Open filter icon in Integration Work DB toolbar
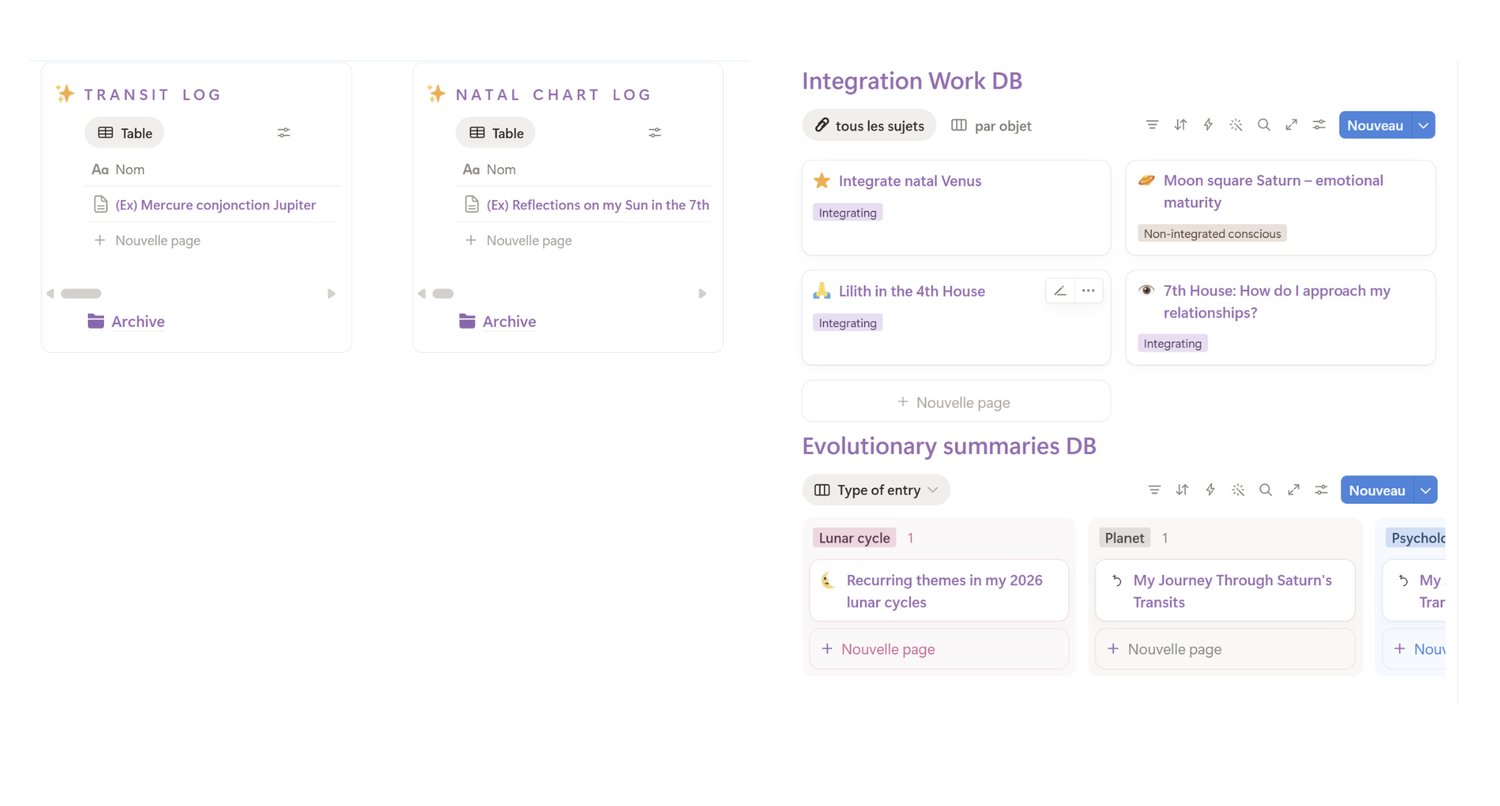This screenshot has width=1500, height=806. [x=1152, y=125]
